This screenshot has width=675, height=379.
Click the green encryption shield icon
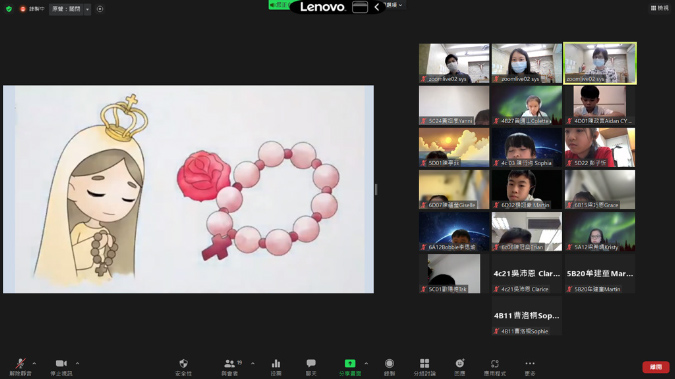9,9
